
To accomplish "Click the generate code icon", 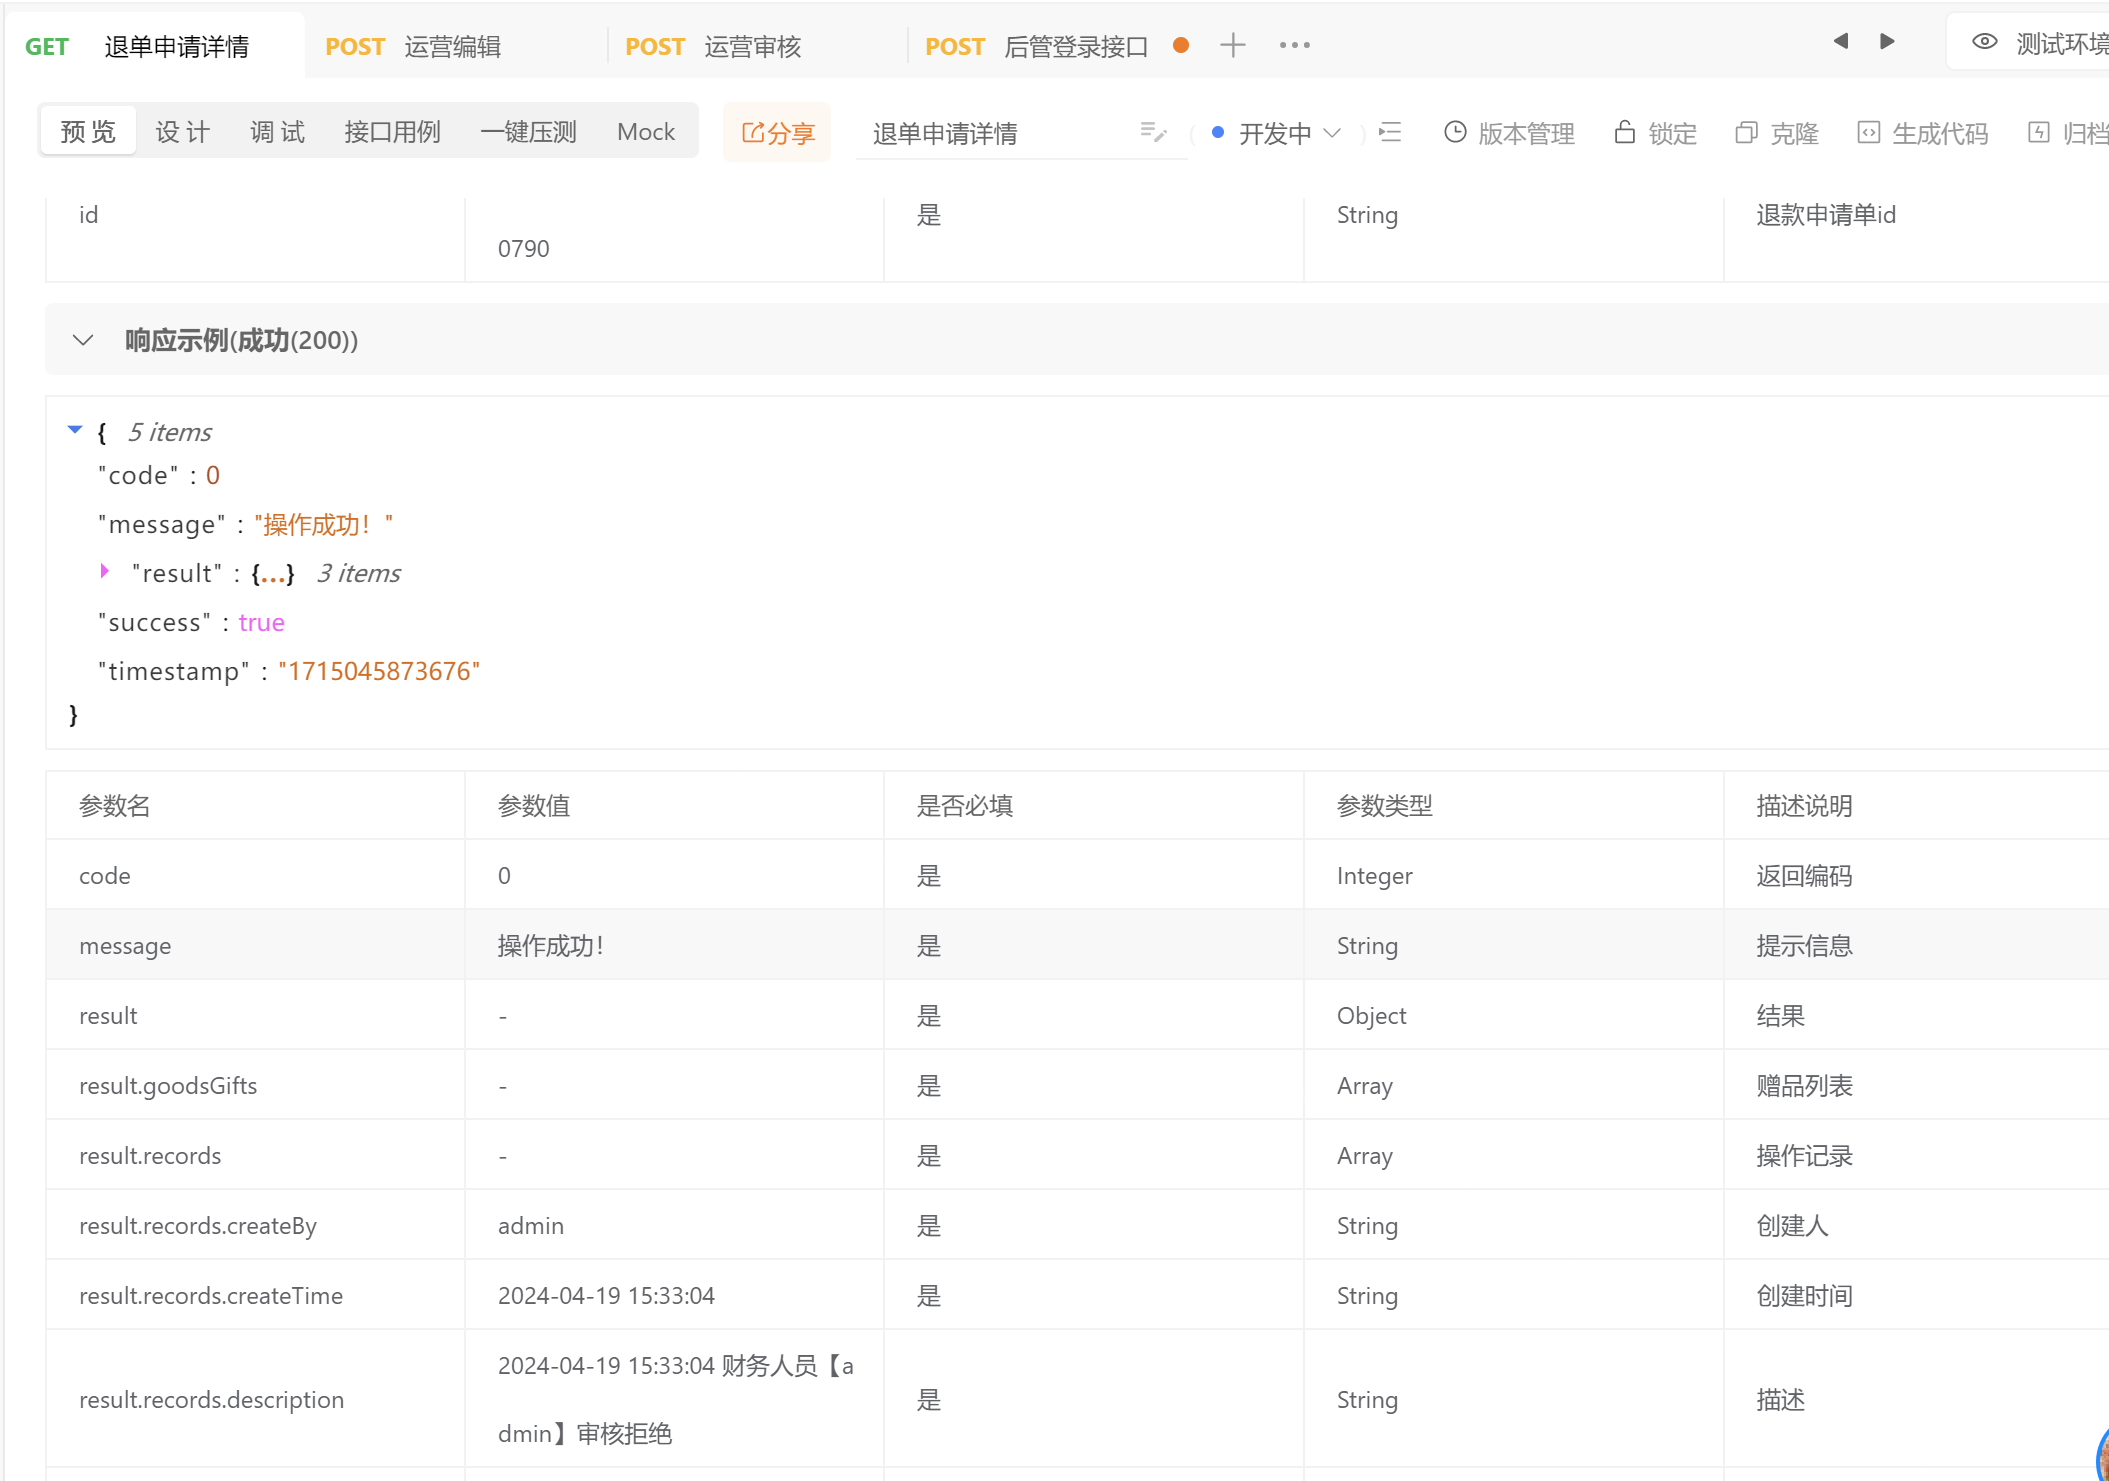I will pyautogui.click(x=1868, y=132).
